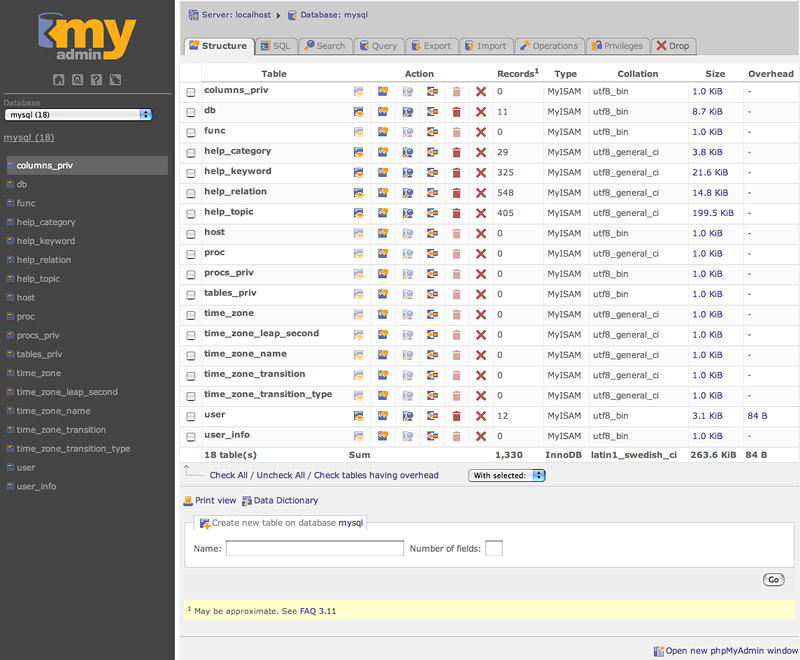Screen dimensions: 800x660
Task: Click the Home icon in the sidebar
Action: coord(59,80)
